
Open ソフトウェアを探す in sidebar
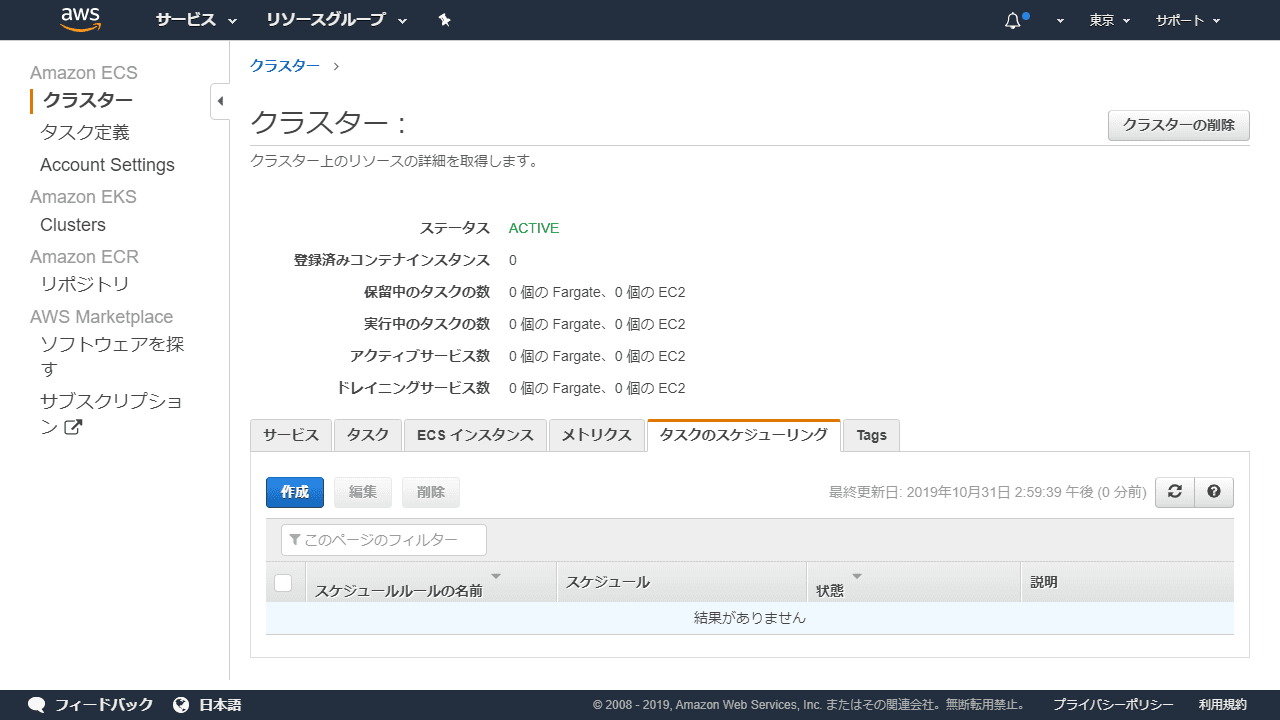(x=112, y=357)
